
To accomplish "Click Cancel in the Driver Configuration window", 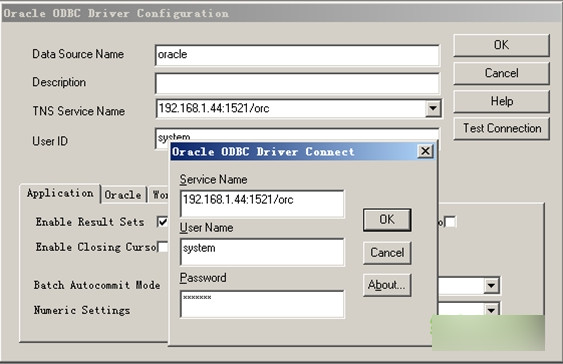I will [x=501, y=73].
